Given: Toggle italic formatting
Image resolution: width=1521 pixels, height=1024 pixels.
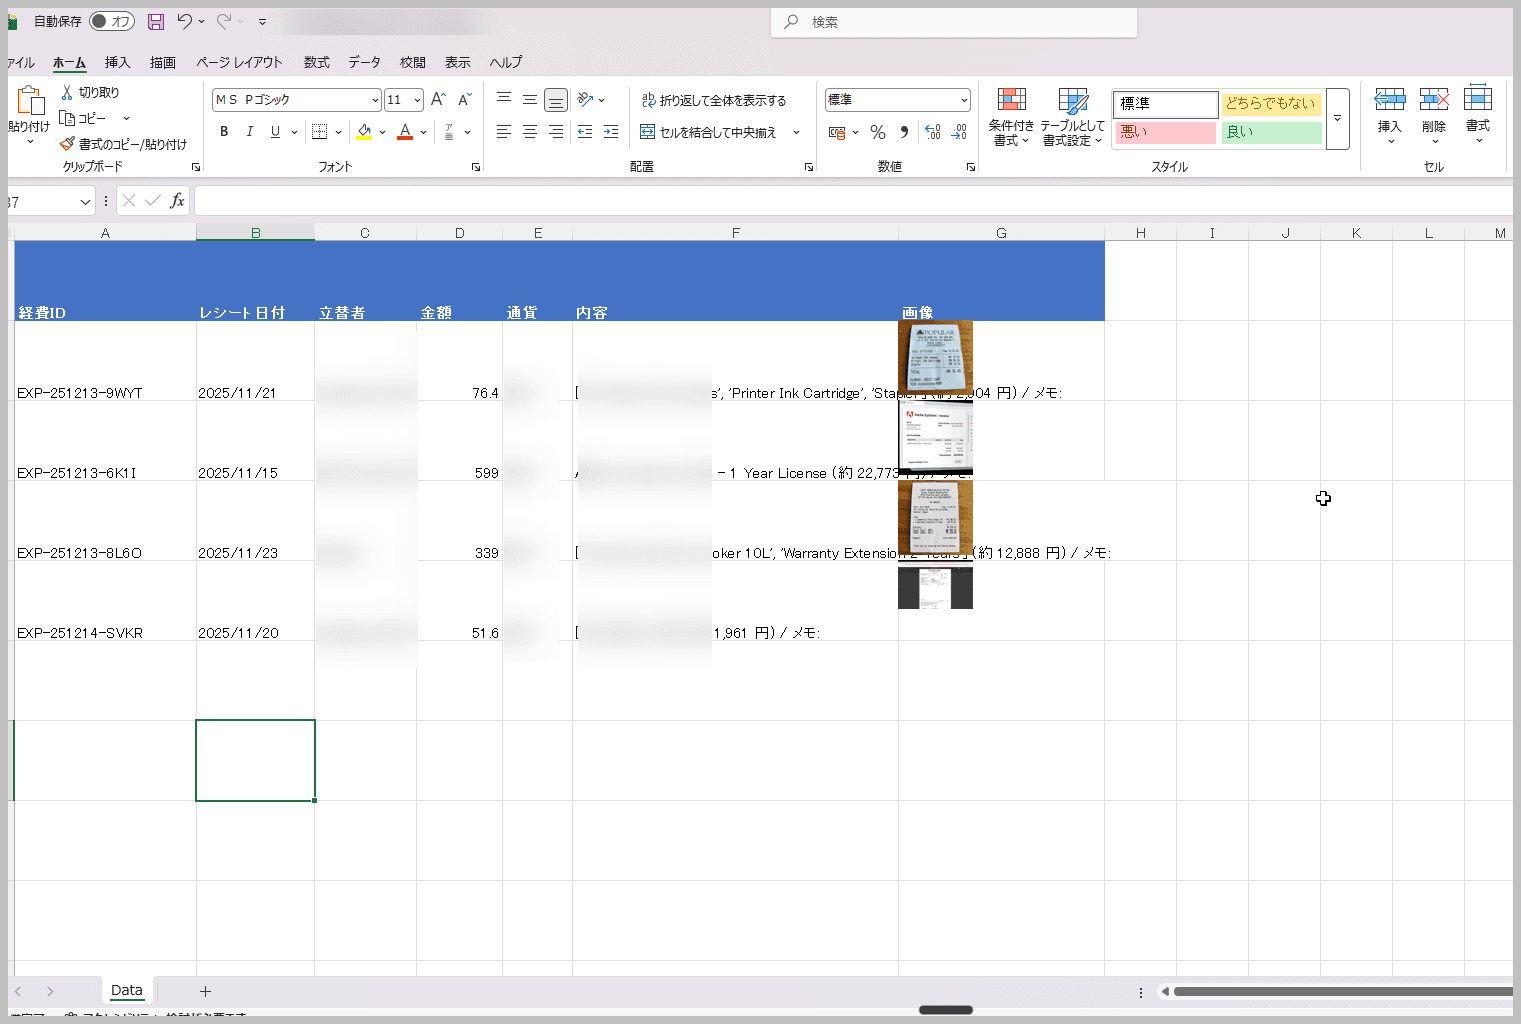Looking at the screenshot, I should pos(249,132).
